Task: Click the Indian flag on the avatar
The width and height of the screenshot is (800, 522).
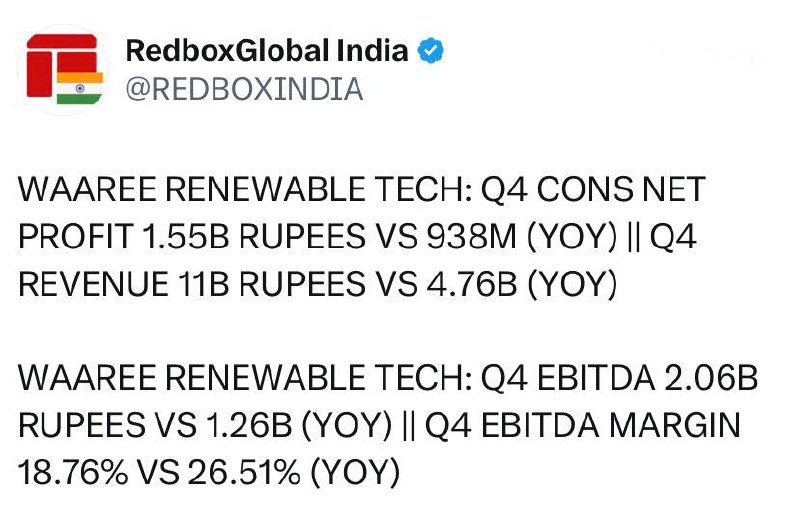Action: tap(80, 87)
